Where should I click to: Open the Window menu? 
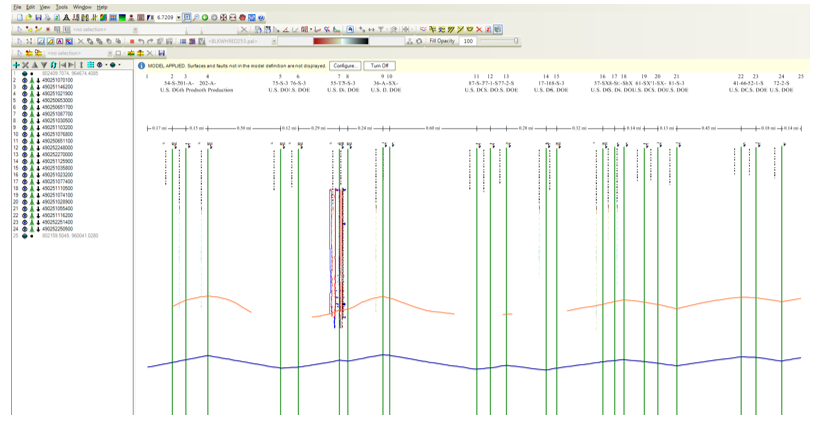coord(82,7)
